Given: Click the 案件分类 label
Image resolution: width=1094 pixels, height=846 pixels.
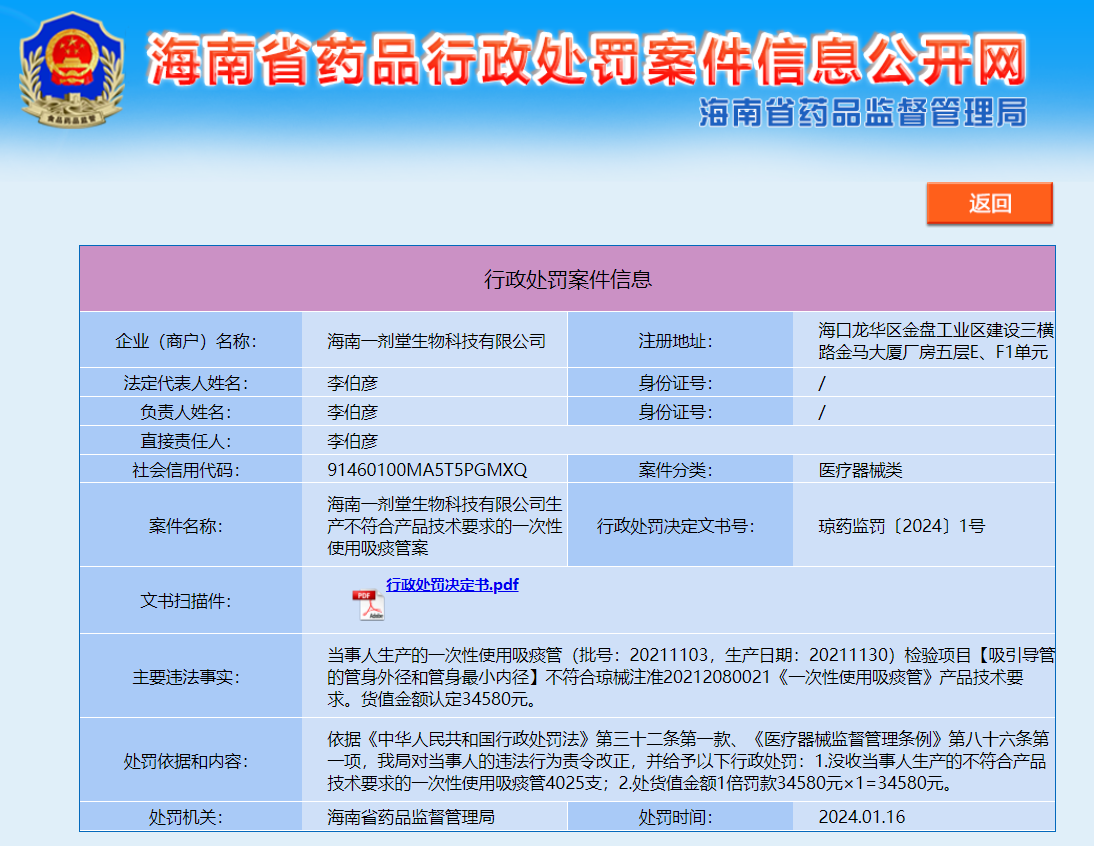Looking at the screenshot, I should [x=675, y=470].
